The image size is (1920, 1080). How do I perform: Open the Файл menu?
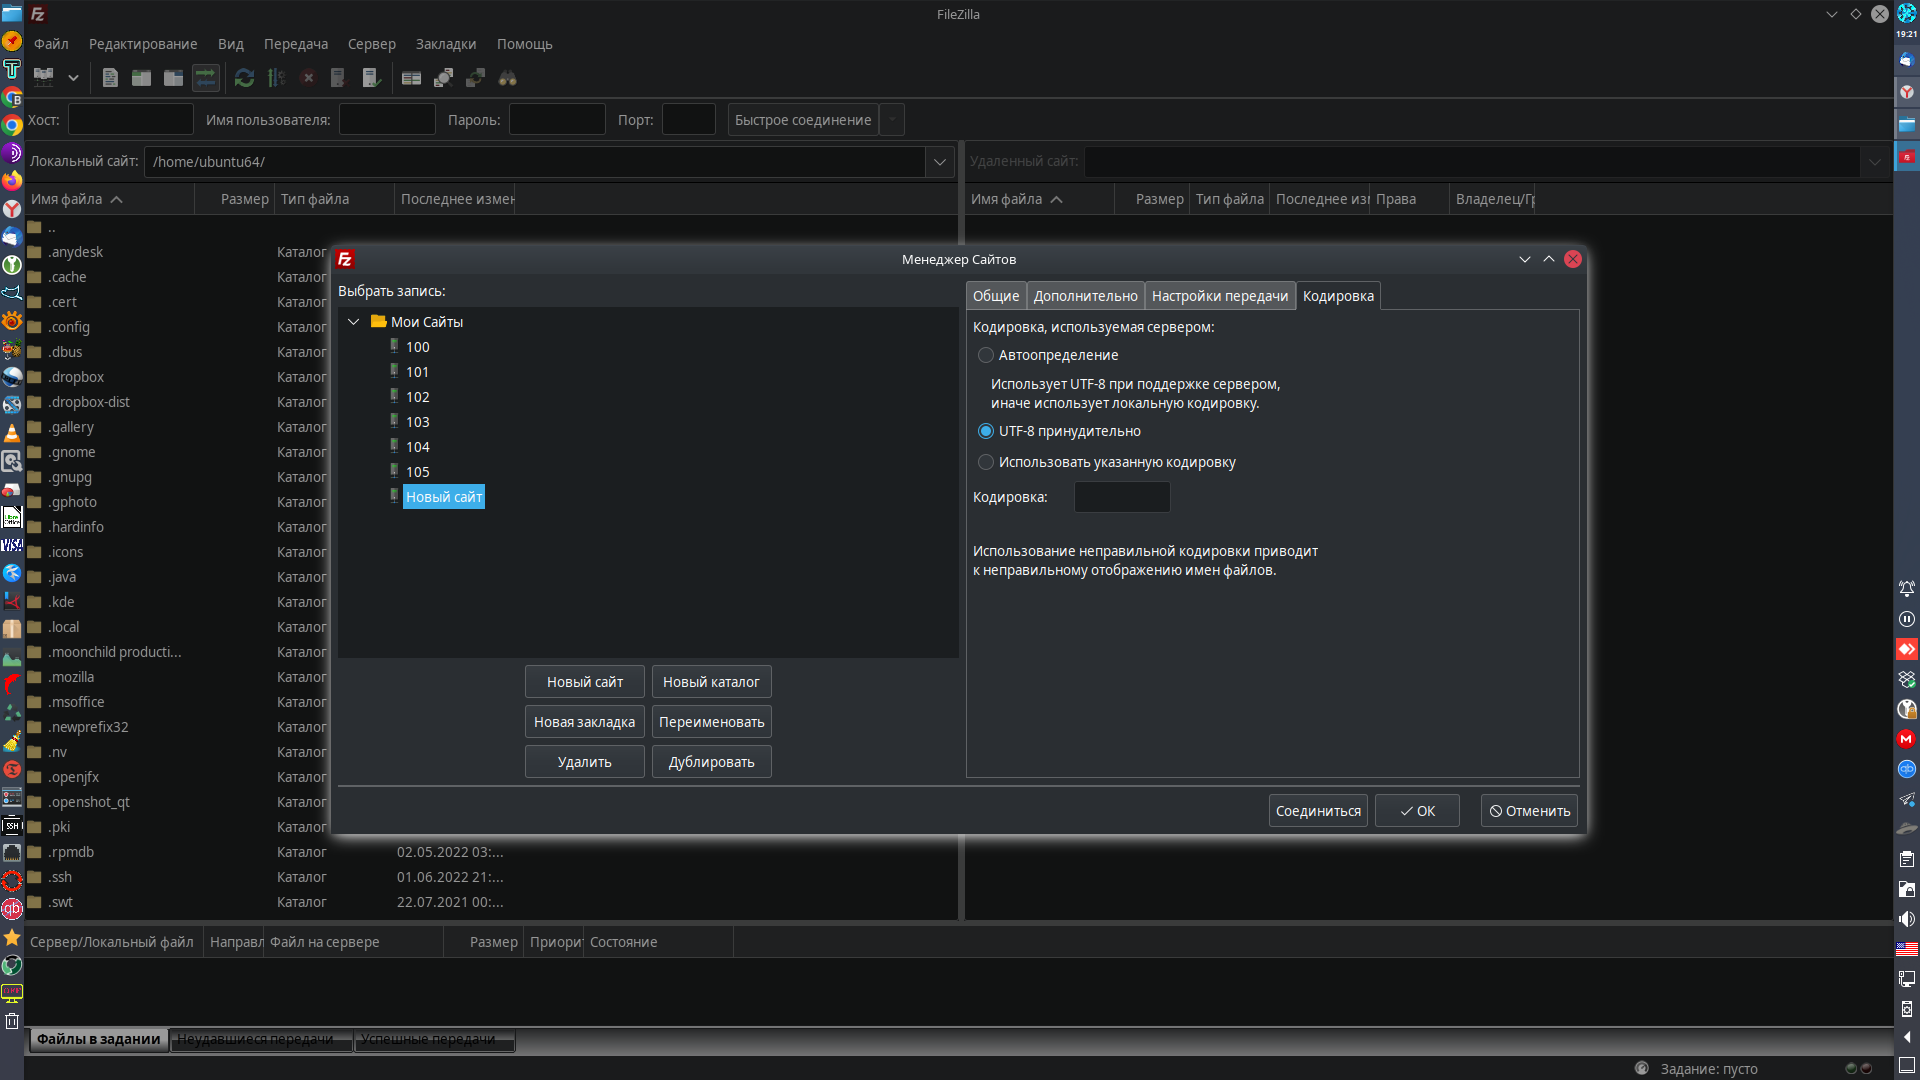pos(51,44)
